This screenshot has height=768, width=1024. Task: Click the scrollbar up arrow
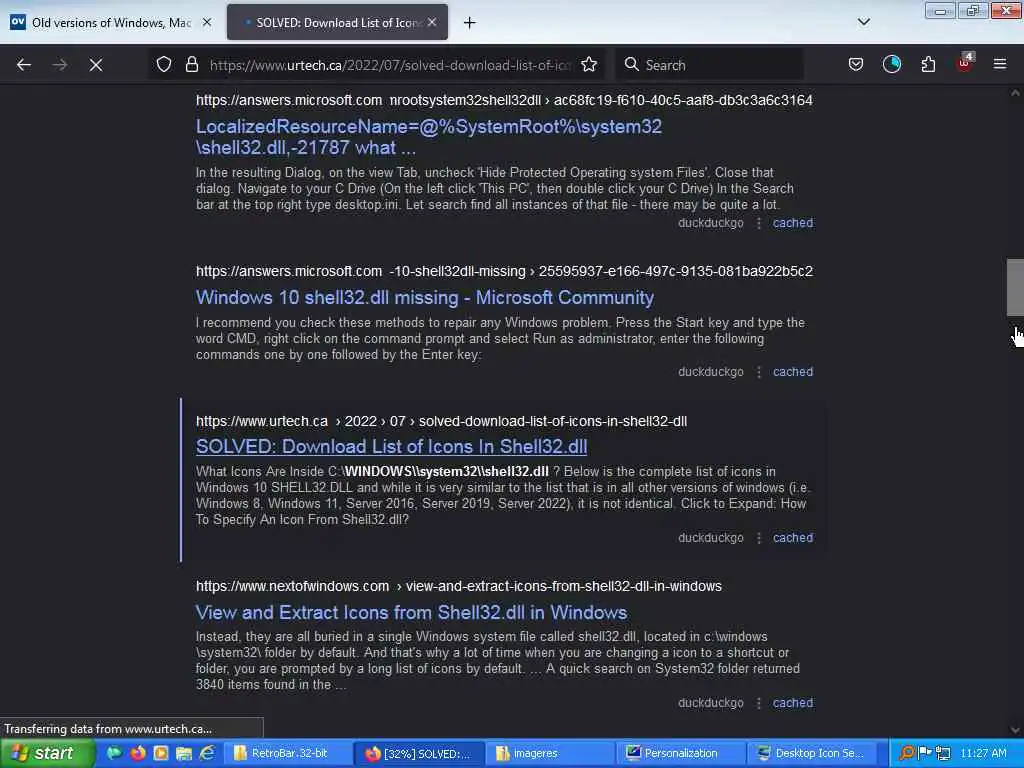tap(1015, 93)
